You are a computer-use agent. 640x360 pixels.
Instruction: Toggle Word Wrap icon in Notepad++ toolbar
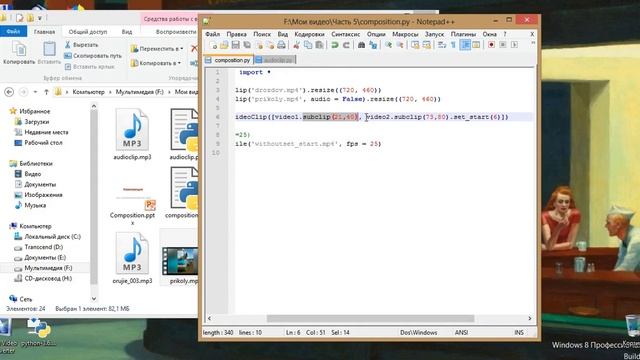pos(442,45)
